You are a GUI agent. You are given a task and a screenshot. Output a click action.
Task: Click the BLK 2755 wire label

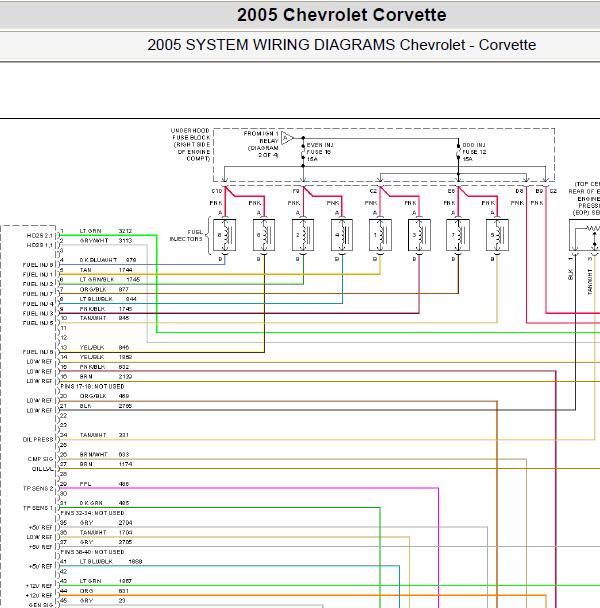106,406
